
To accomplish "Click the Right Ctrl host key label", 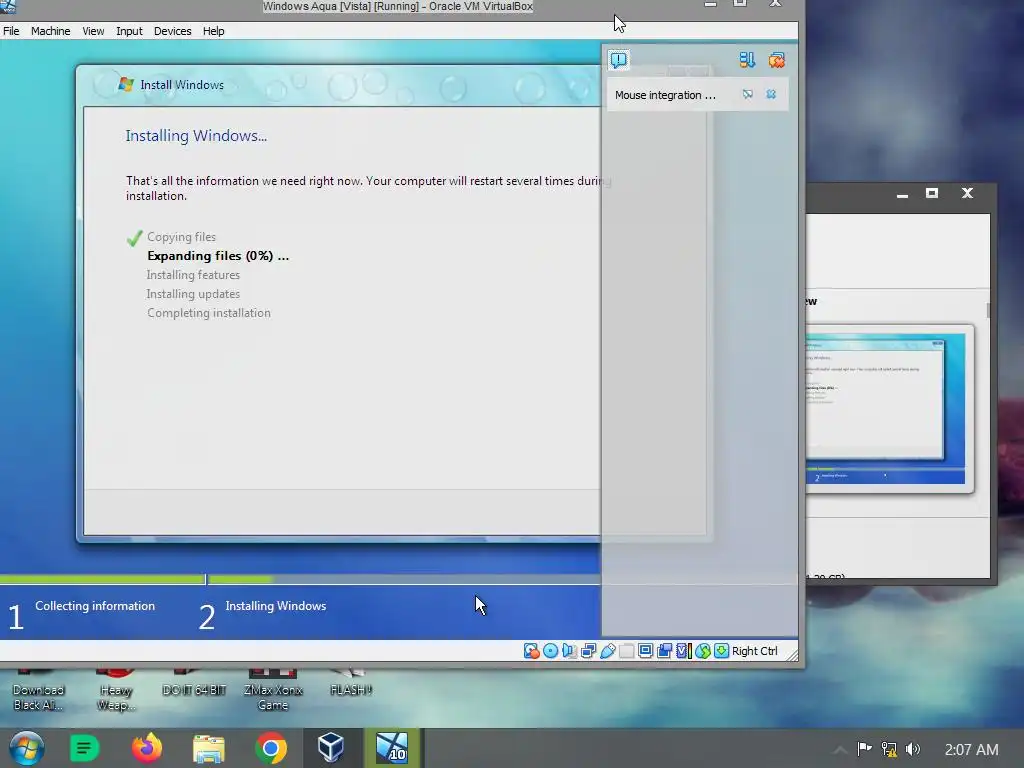I will 754,651.
